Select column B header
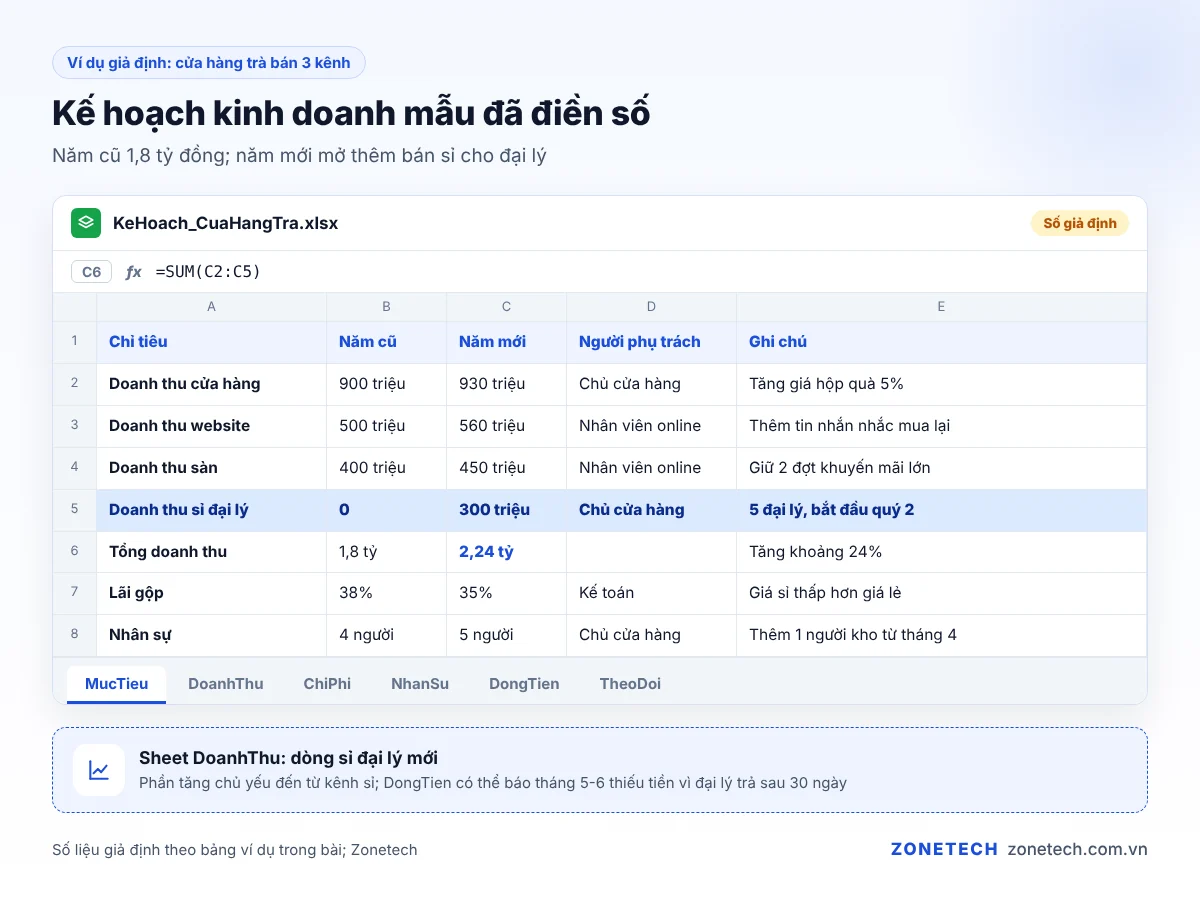Viewport: 1200px width, 900px height. point(386,307)
